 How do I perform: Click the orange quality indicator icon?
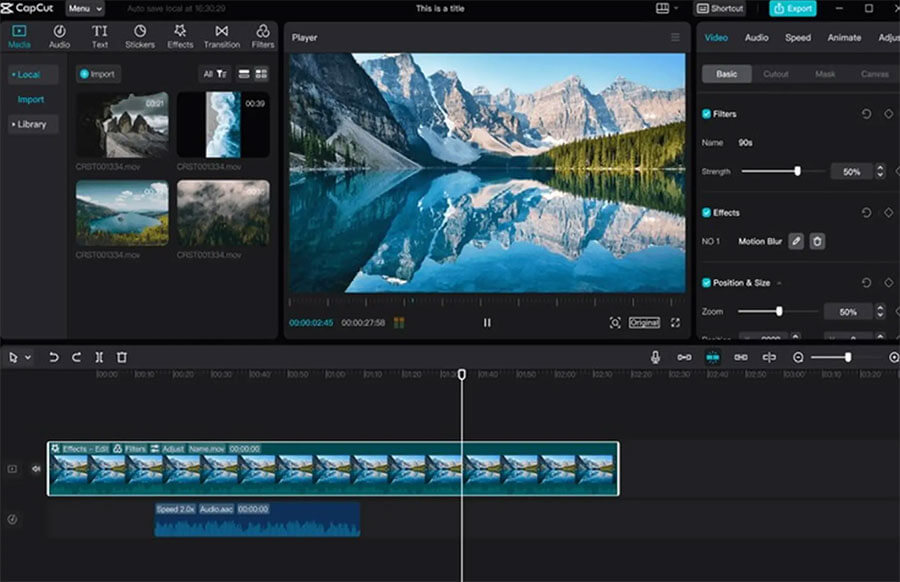tap(399, 323)
